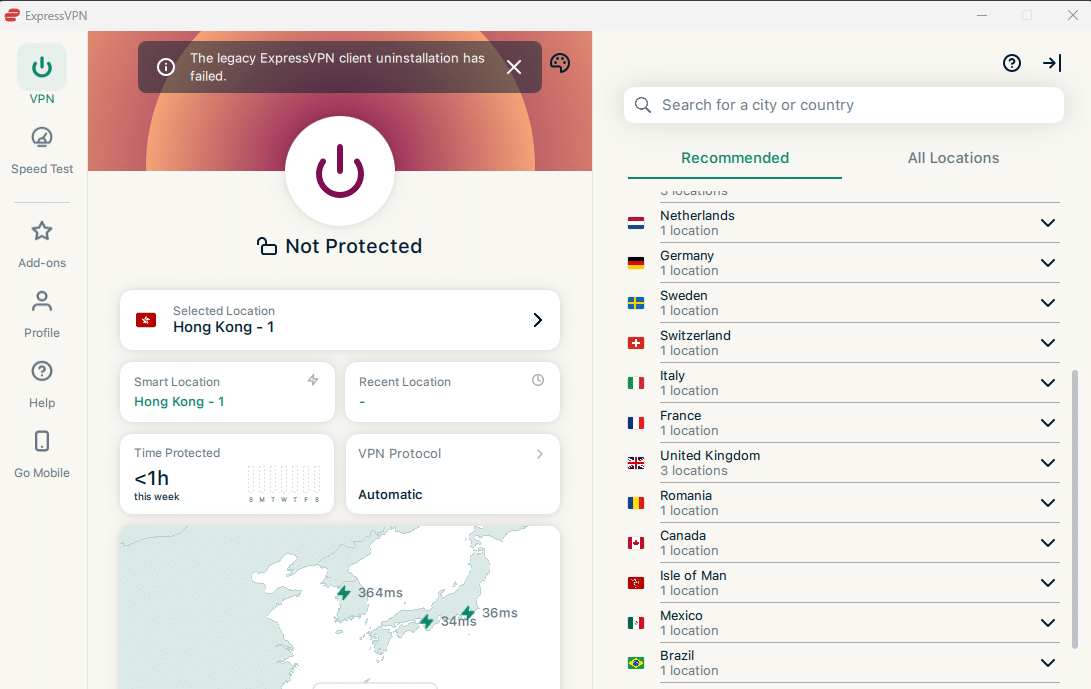Switch to the All Locations tab
Image resolution: width=1091 pixels, height=689 pixels.
(x=953, y=157)
